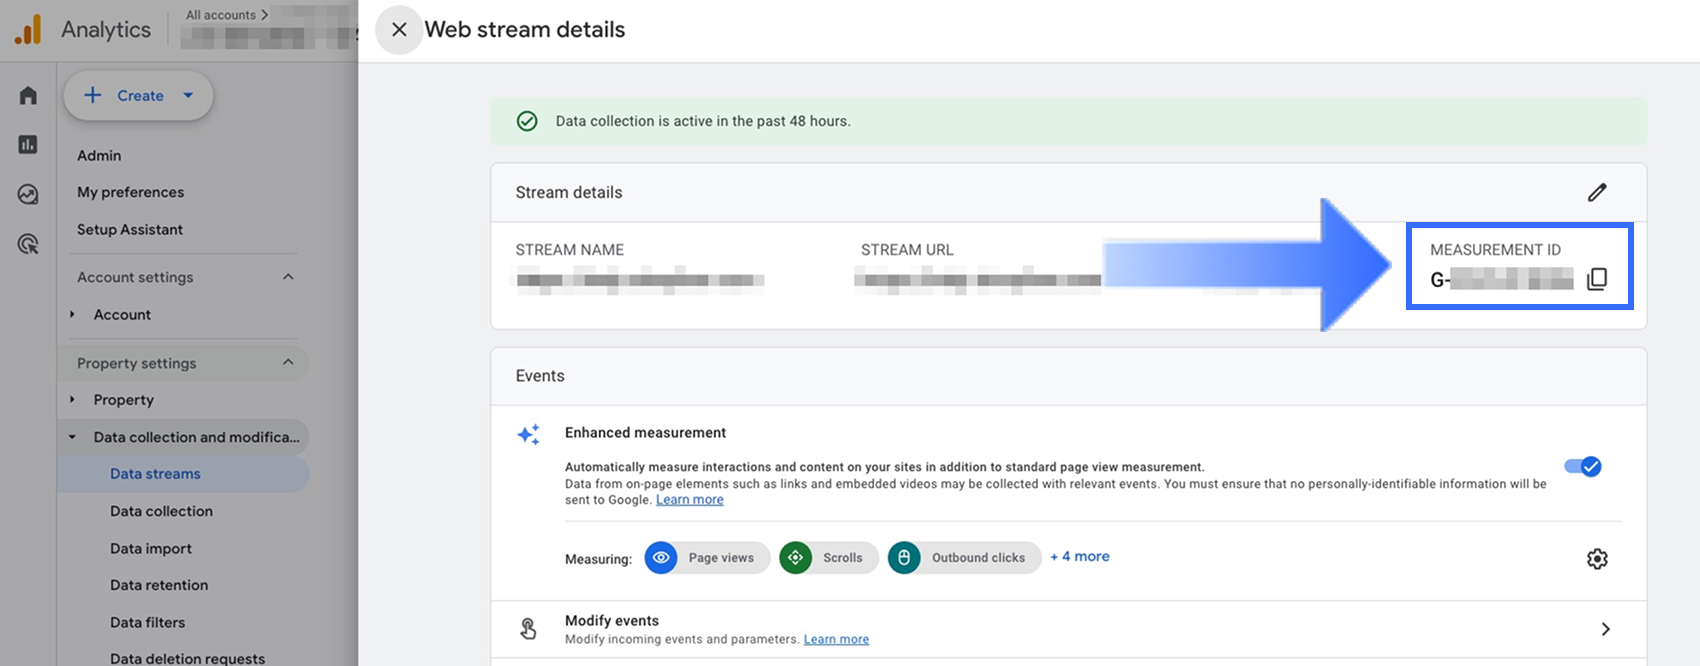The width and height of the screenshot is (1700, 666).
Task: Open the Modify events row
Action: click(x=1068, y=629)
